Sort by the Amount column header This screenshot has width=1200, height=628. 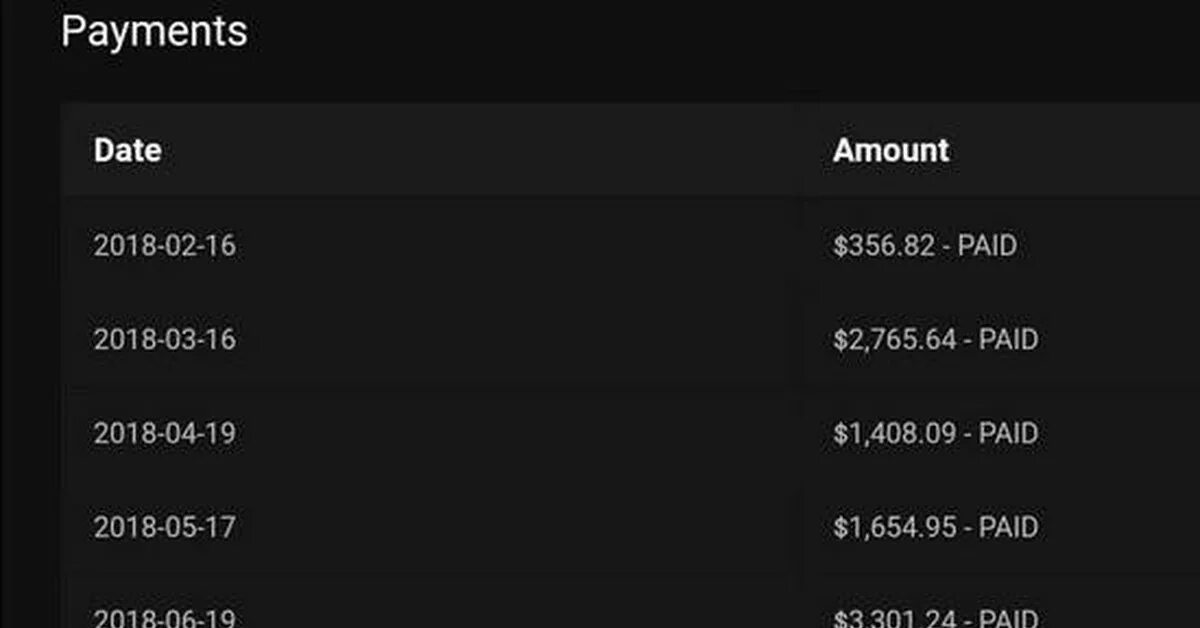coord(890,151)
